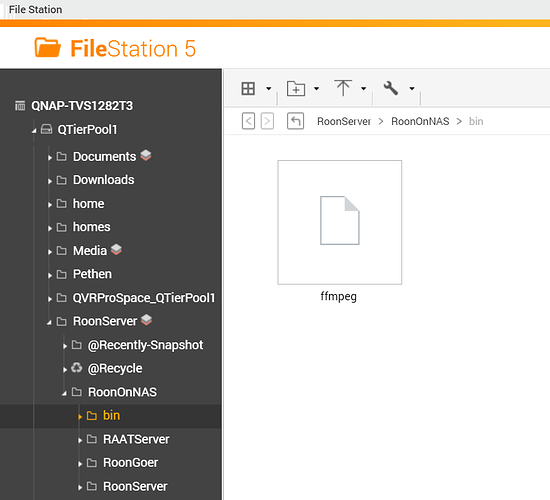Open QVRProSpace_QTierPool1 folder
This screenshot has width=550, height=500.
(144, 298)
